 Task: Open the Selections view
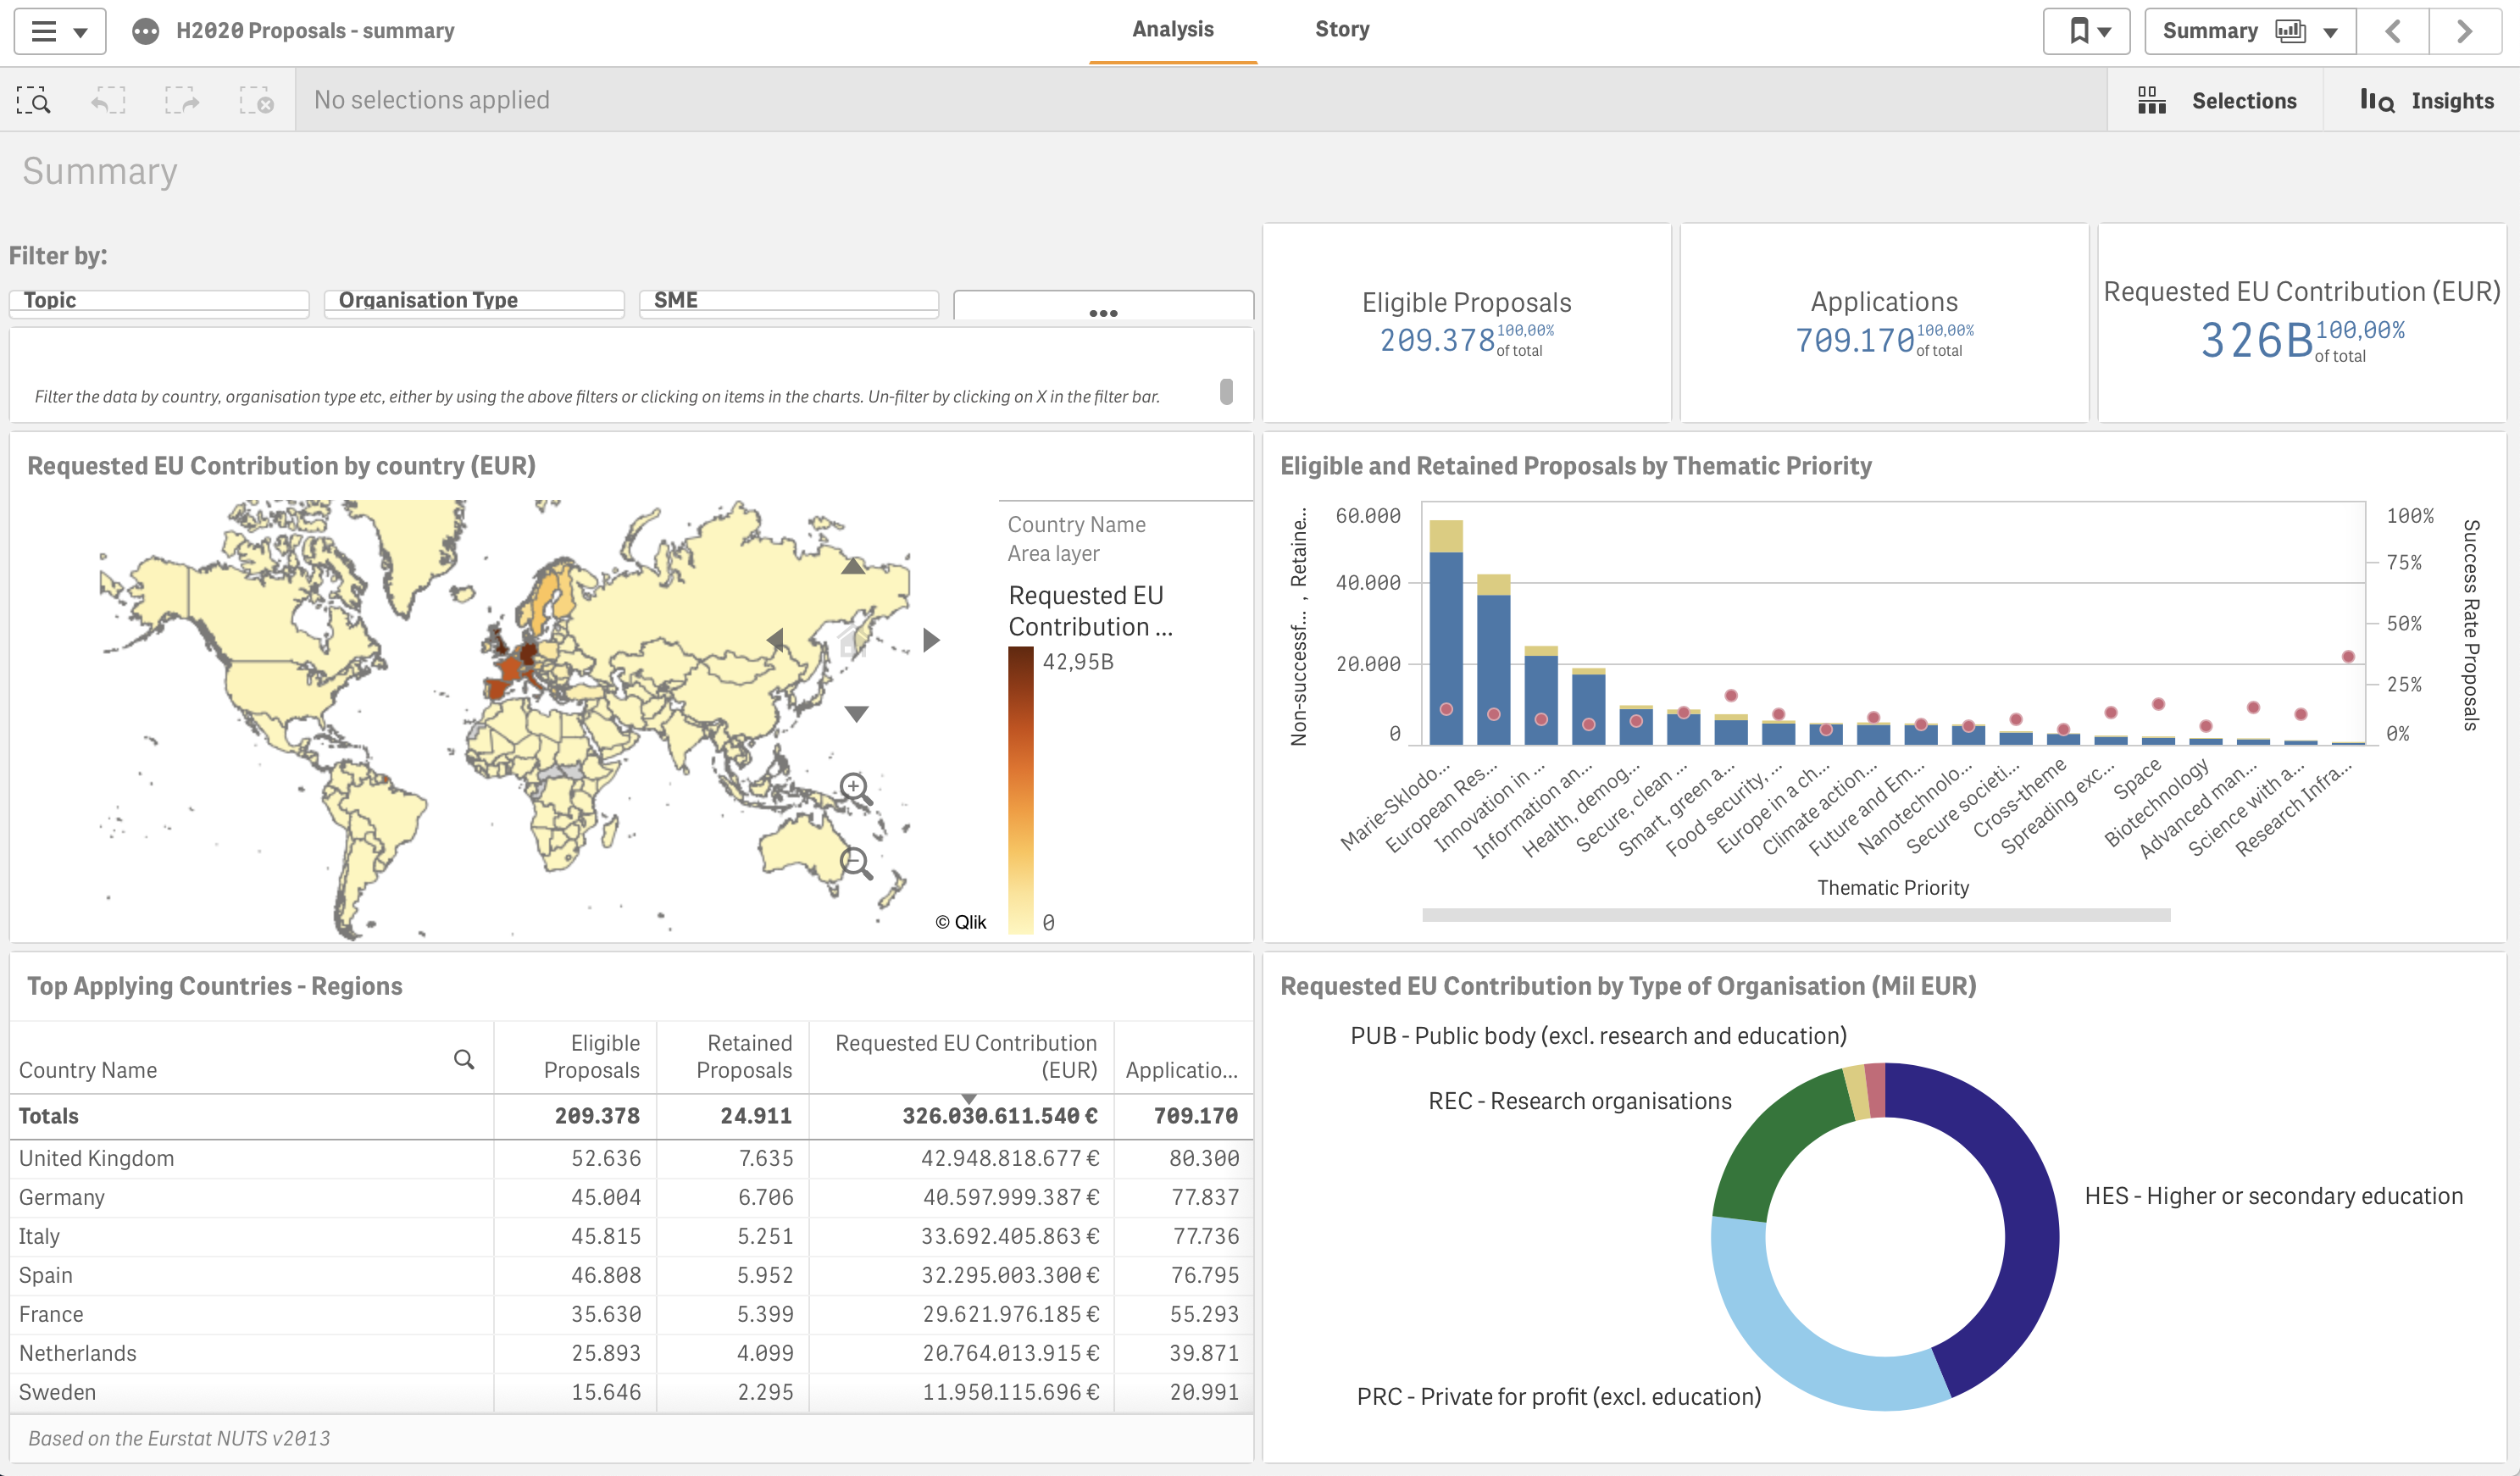click(x=2217, y=100)
